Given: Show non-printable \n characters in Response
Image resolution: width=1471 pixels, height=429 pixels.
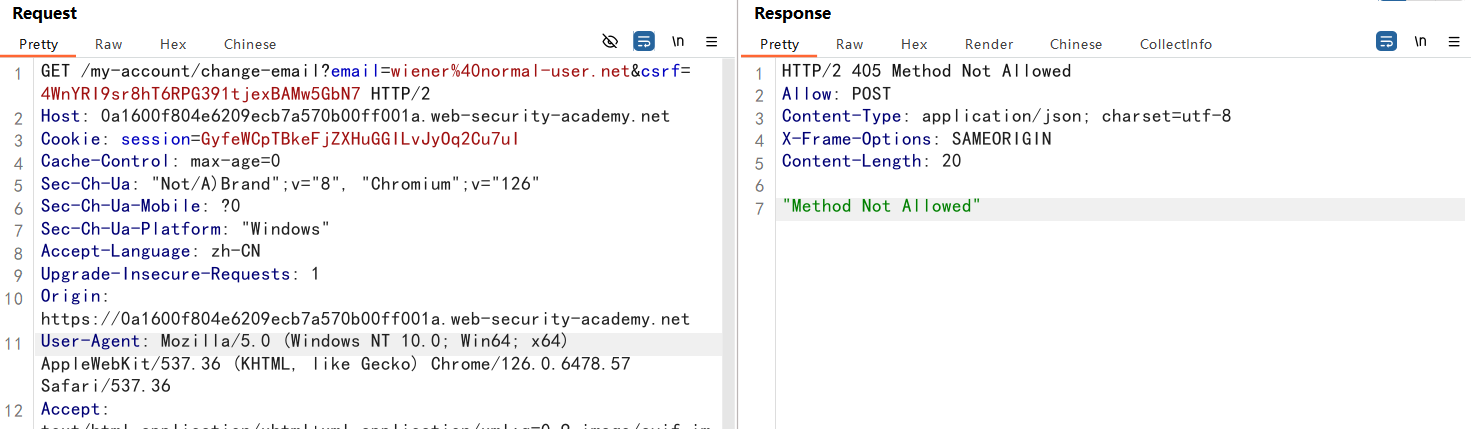Looking at the screenshot, I should pyautogui.click(x=1420, y=41).
